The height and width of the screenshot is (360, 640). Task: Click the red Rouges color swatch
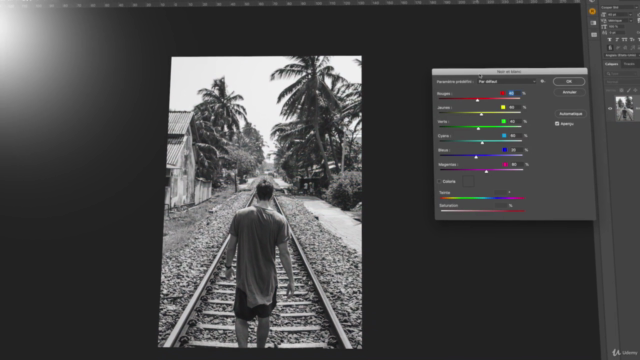[502, 93]
